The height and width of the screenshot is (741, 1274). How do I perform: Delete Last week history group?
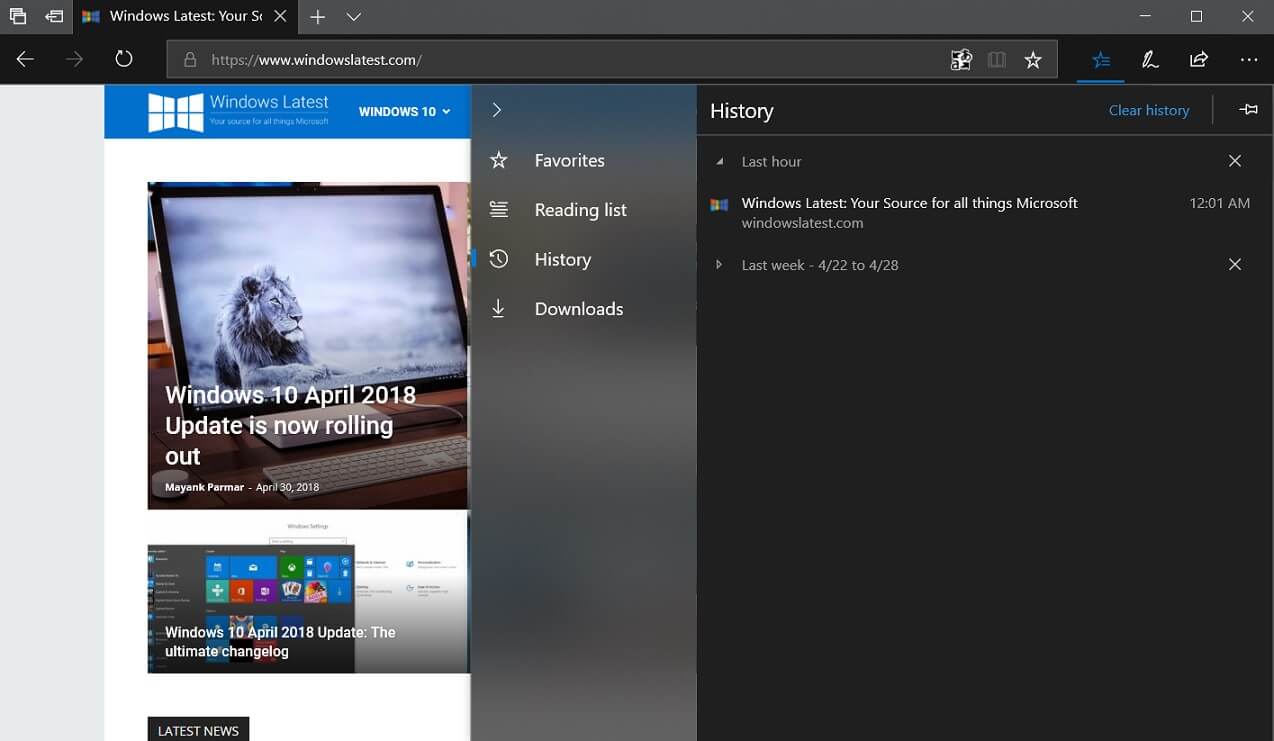1235,264
